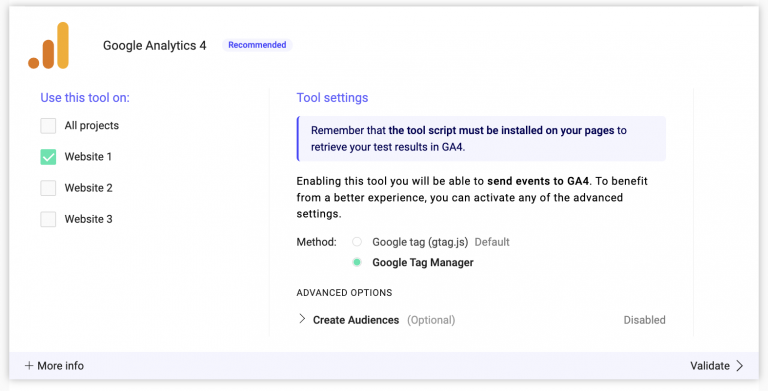This screenshot has height=391, width=768.
Task: Click the Tool settings heading
Action: coord(332,98)
